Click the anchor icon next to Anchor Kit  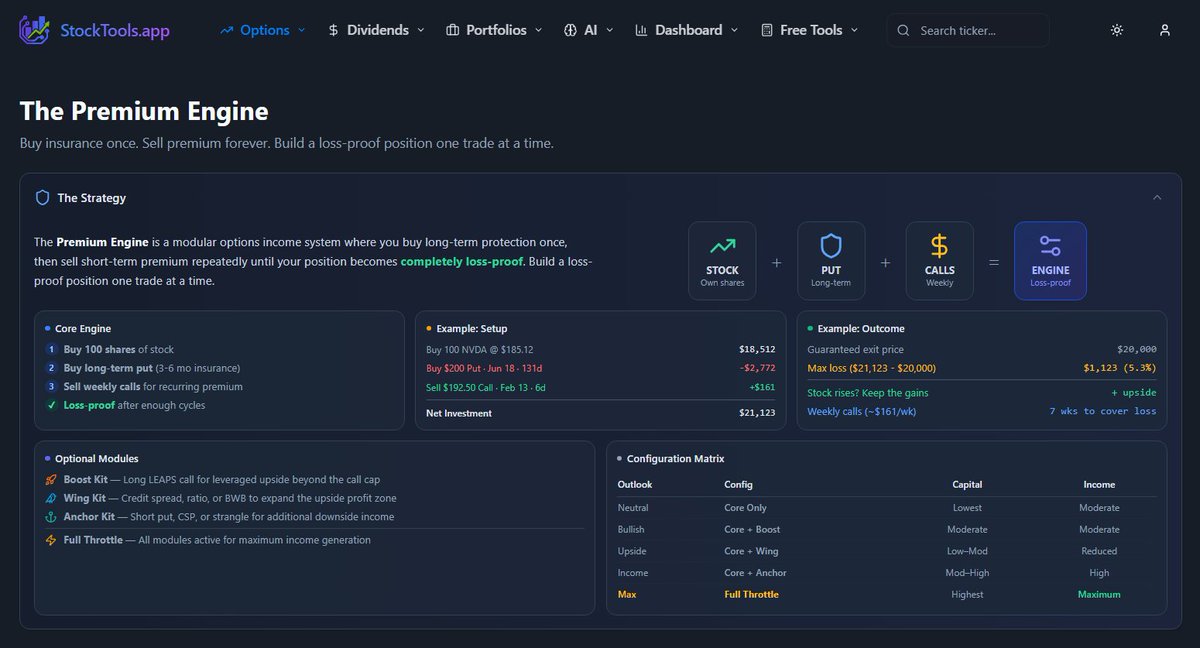pyautogui.click(x=50, y=516)
